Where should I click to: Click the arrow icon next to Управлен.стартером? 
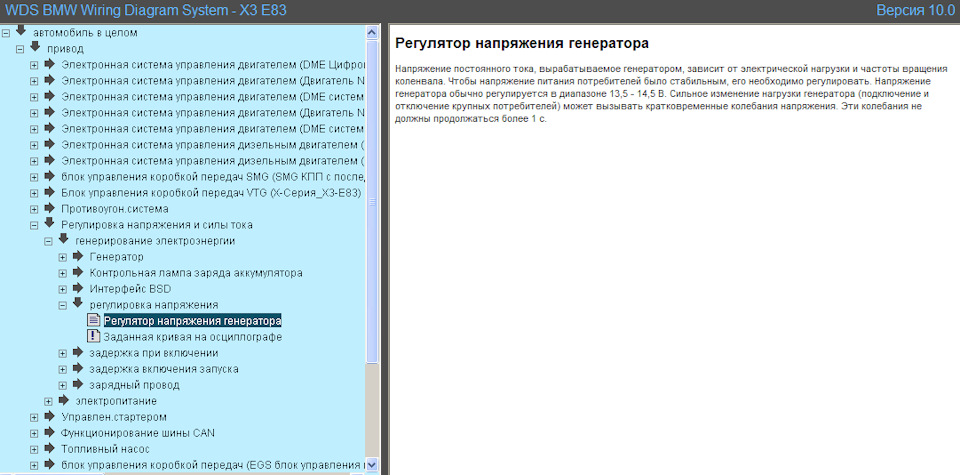click(x=50, y=416)
